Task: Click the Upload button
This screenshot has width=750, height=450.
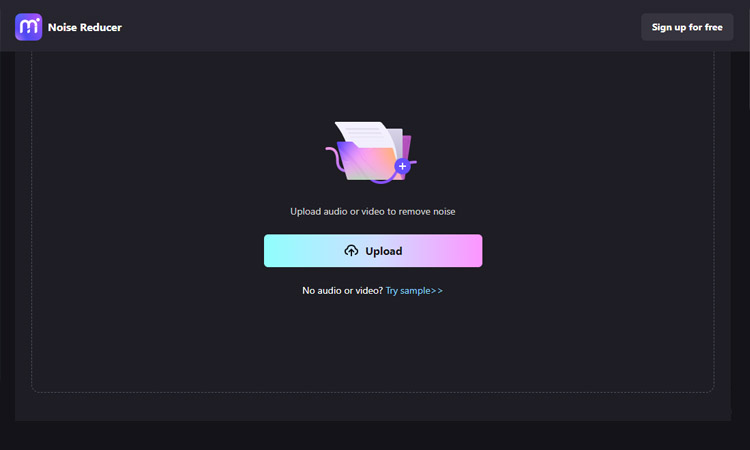Action: [x=373, y=251]
